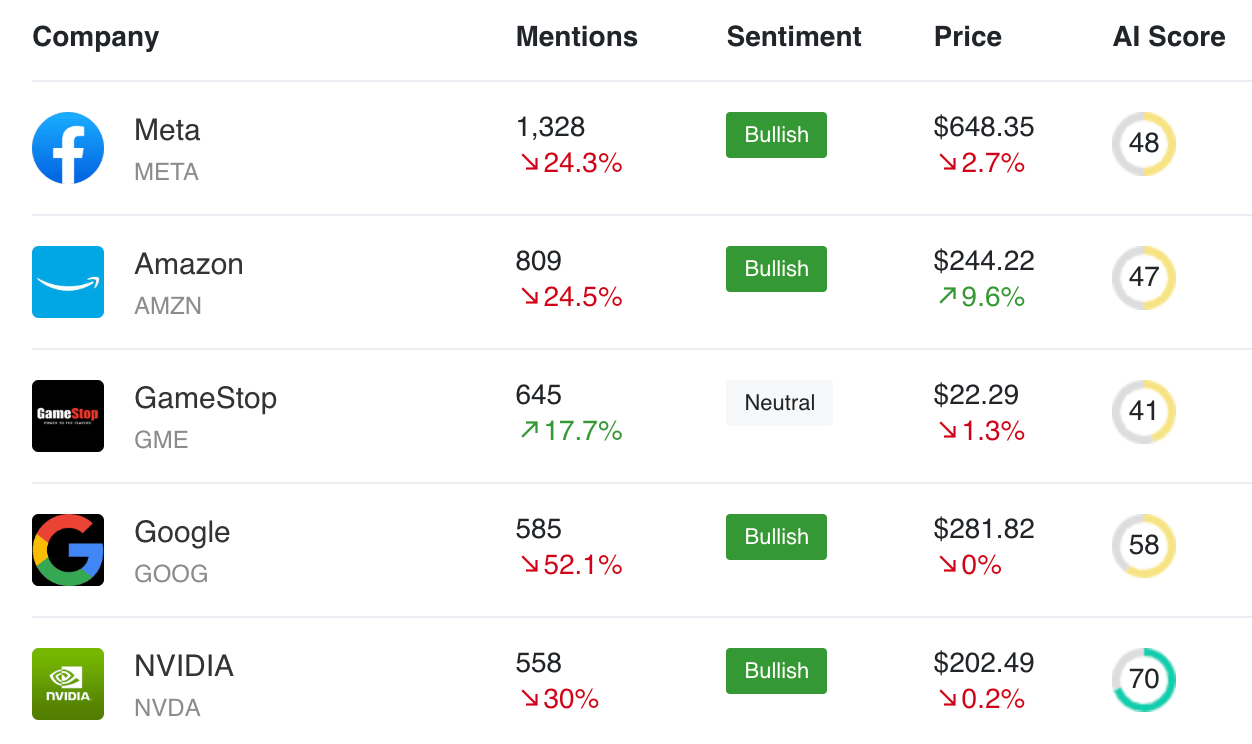Click the NVIDIA green logo icon
The width and height of the screenshot is (1252, 744).
click(x=68, y=684)
